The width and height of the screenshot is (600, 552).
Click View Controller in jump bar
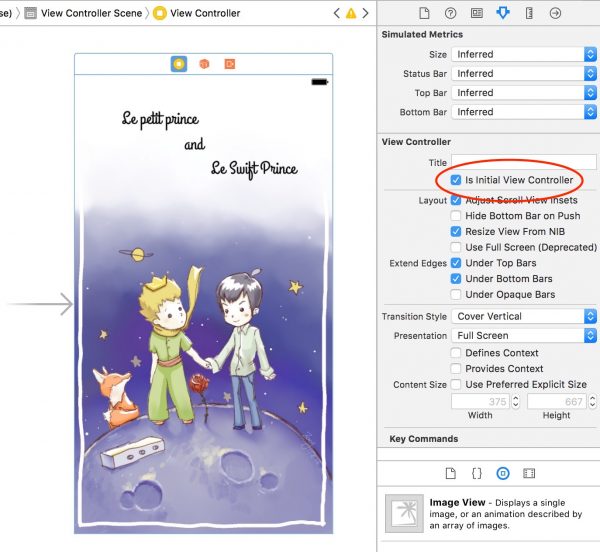[205, 13]
